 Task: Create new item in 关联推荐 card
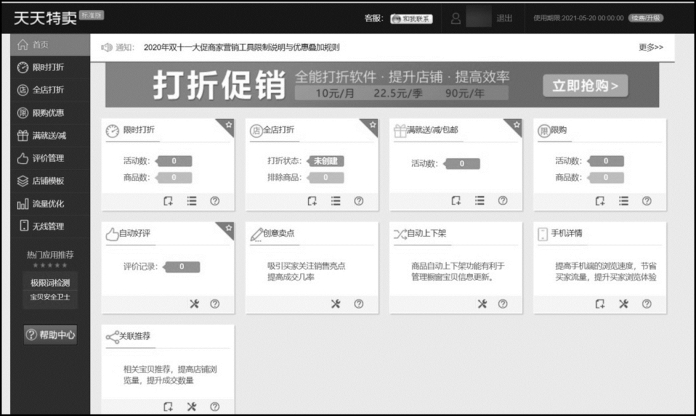[168, 407]
